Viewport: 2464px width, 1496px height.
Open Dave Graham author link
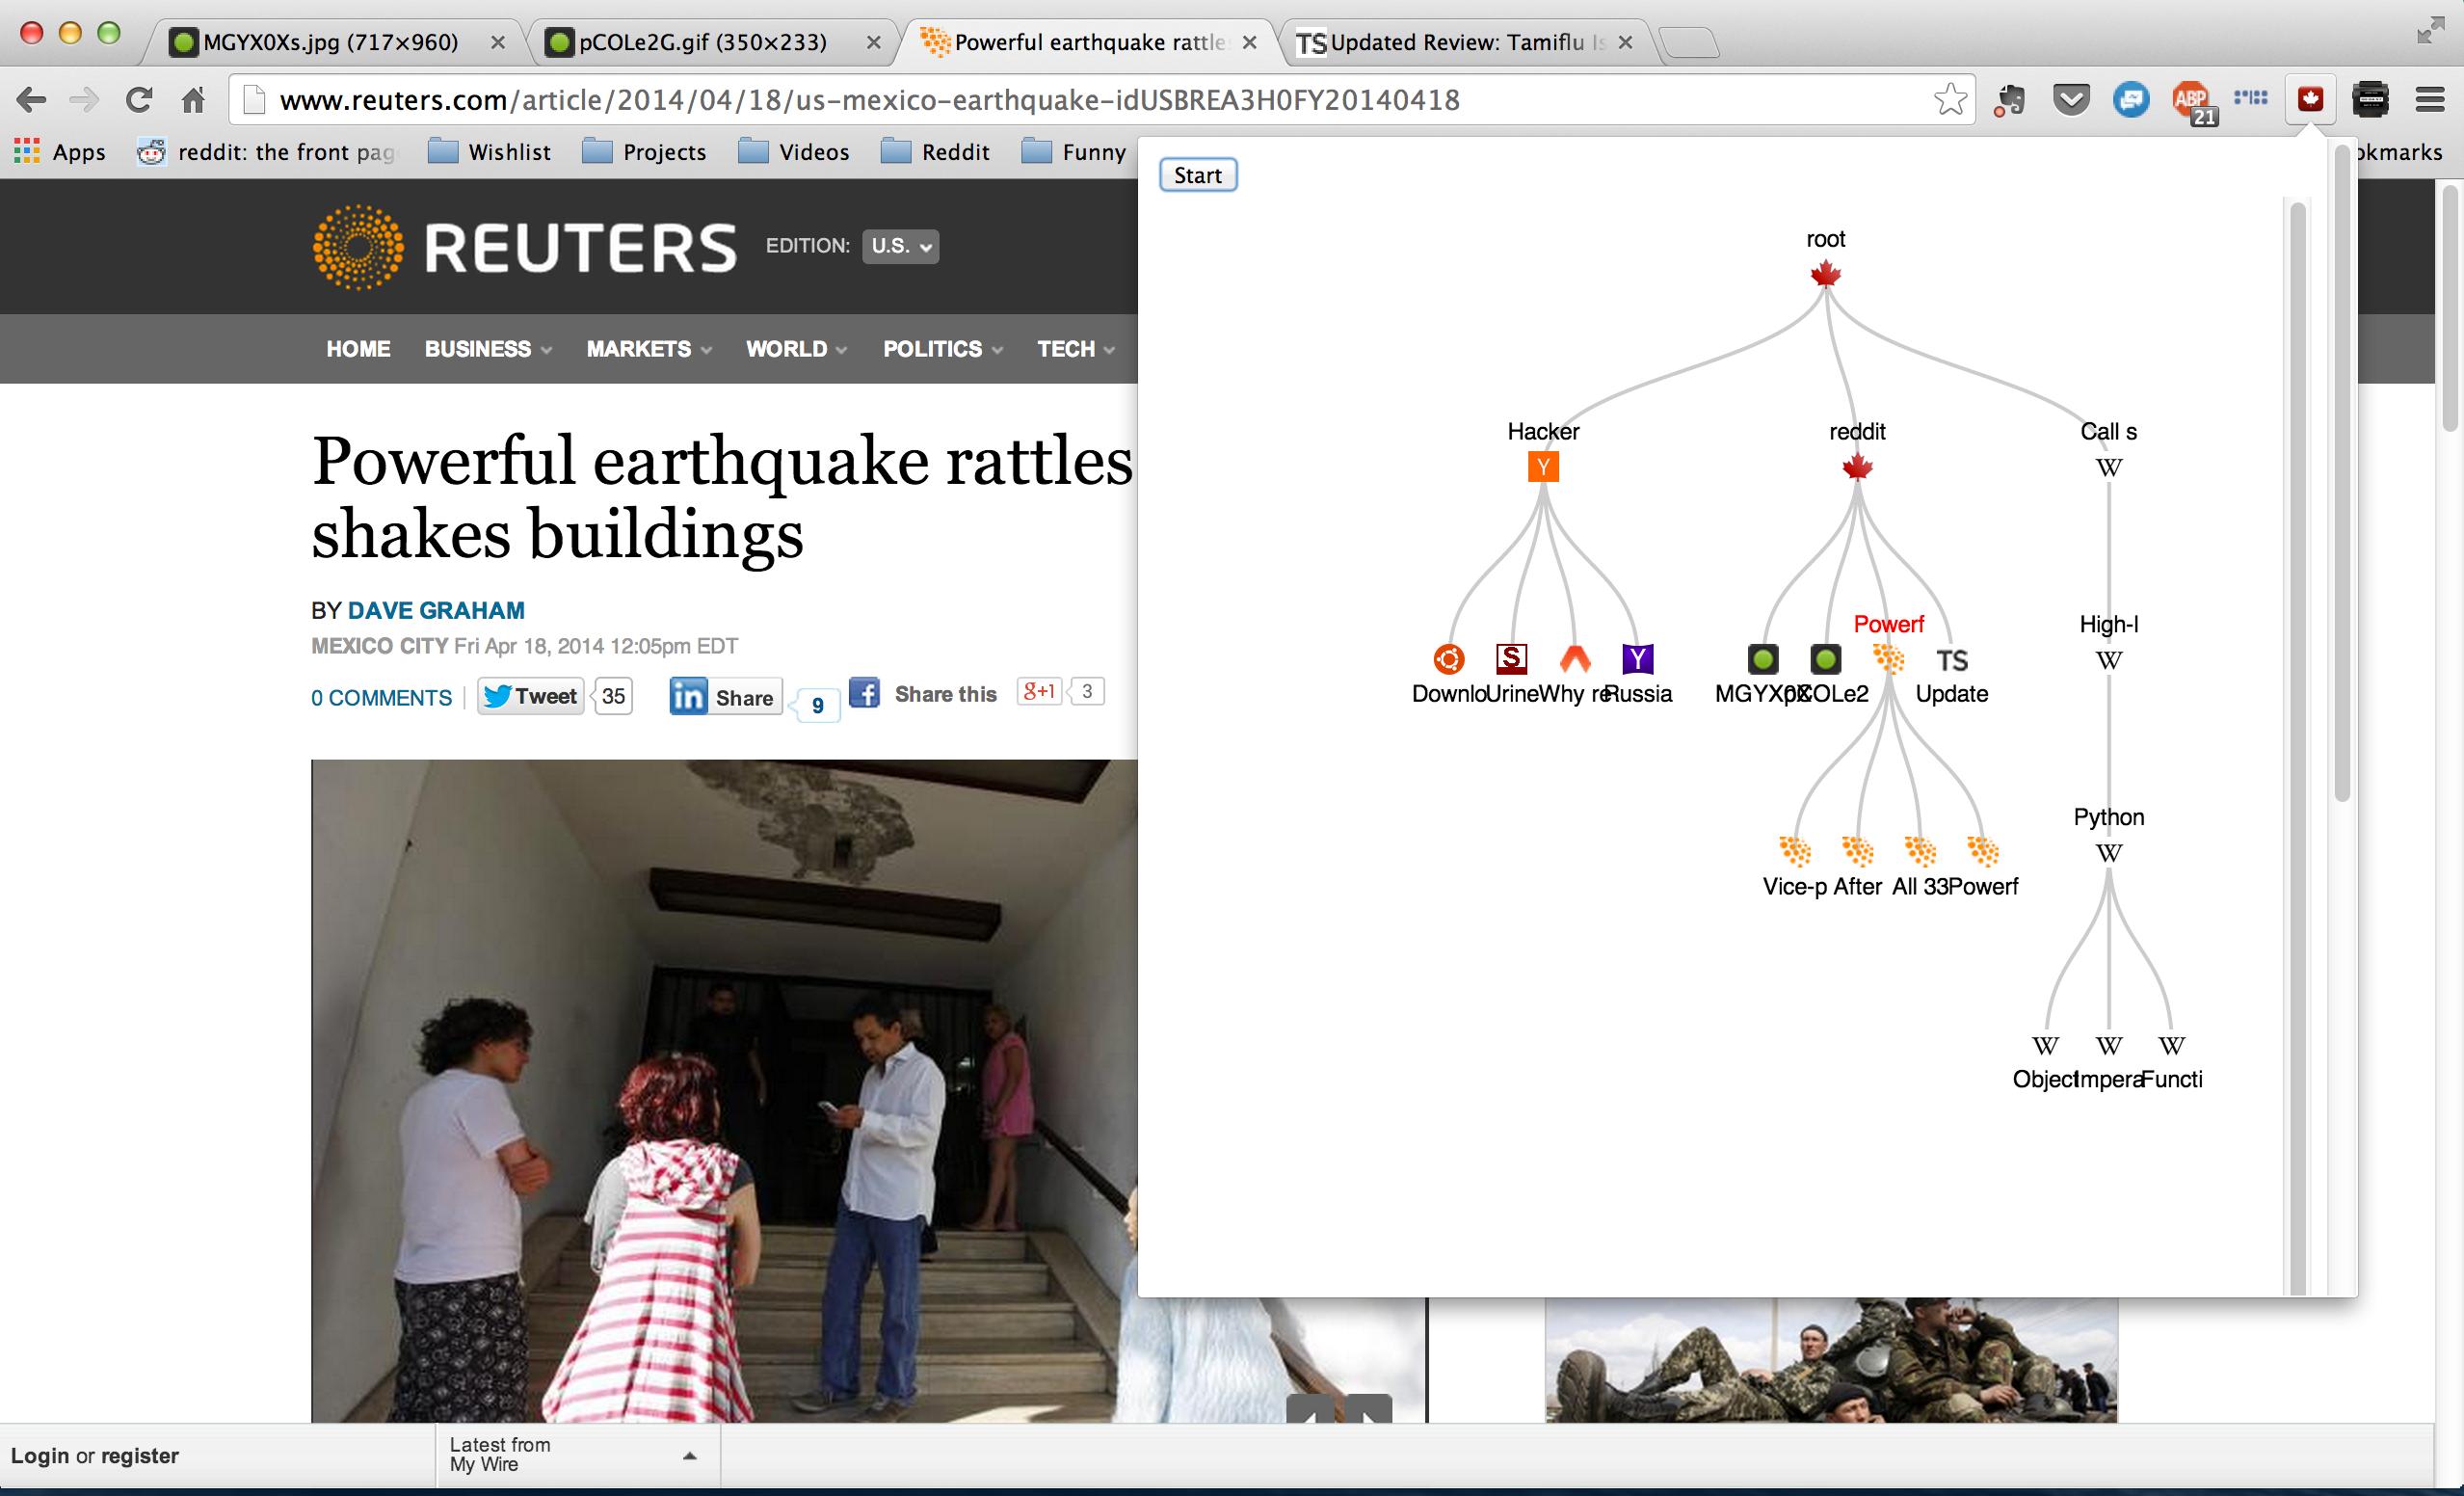[435, 610]
